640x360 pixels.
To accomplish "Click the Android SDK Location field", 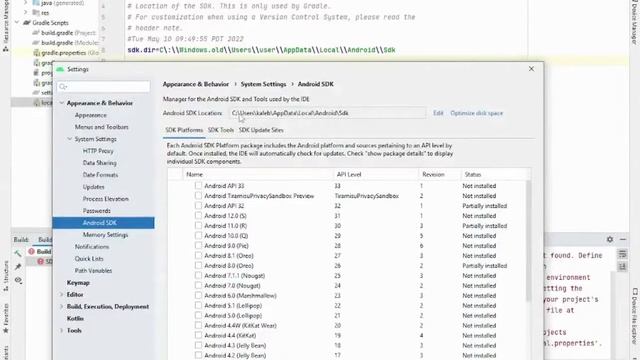I will click(327, 113).
